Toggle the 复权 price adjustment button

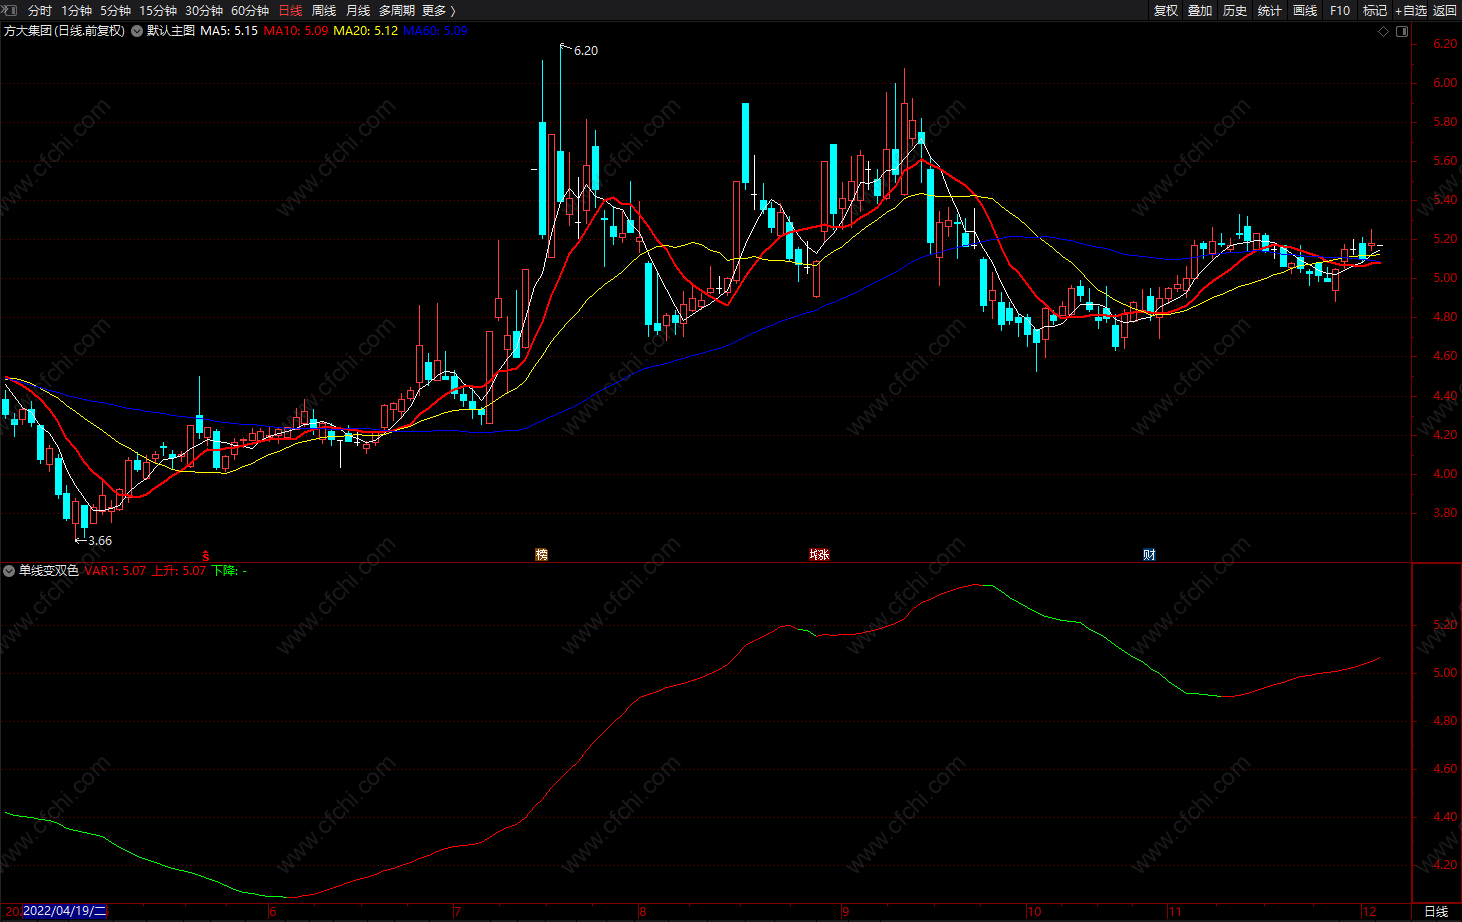pos(1166,10)
